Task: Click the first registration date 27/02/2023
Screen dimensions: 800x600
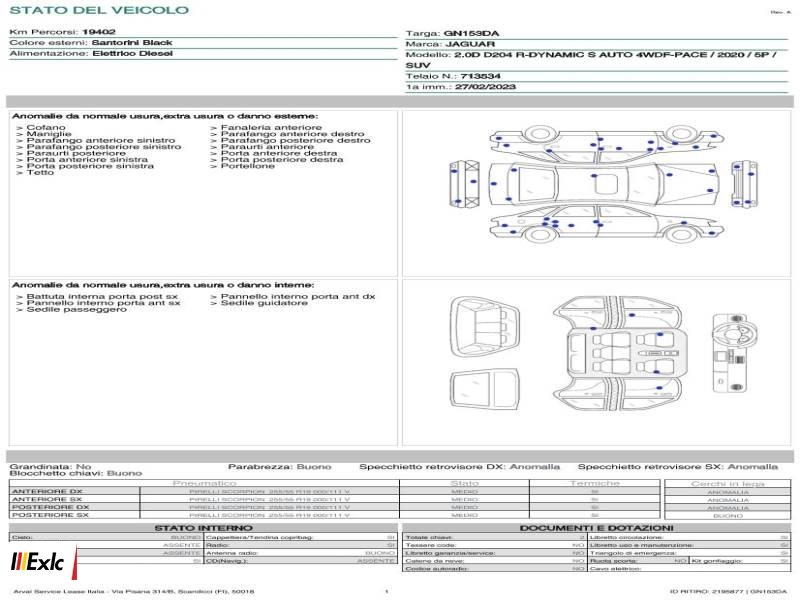Action: pos(485,87)
